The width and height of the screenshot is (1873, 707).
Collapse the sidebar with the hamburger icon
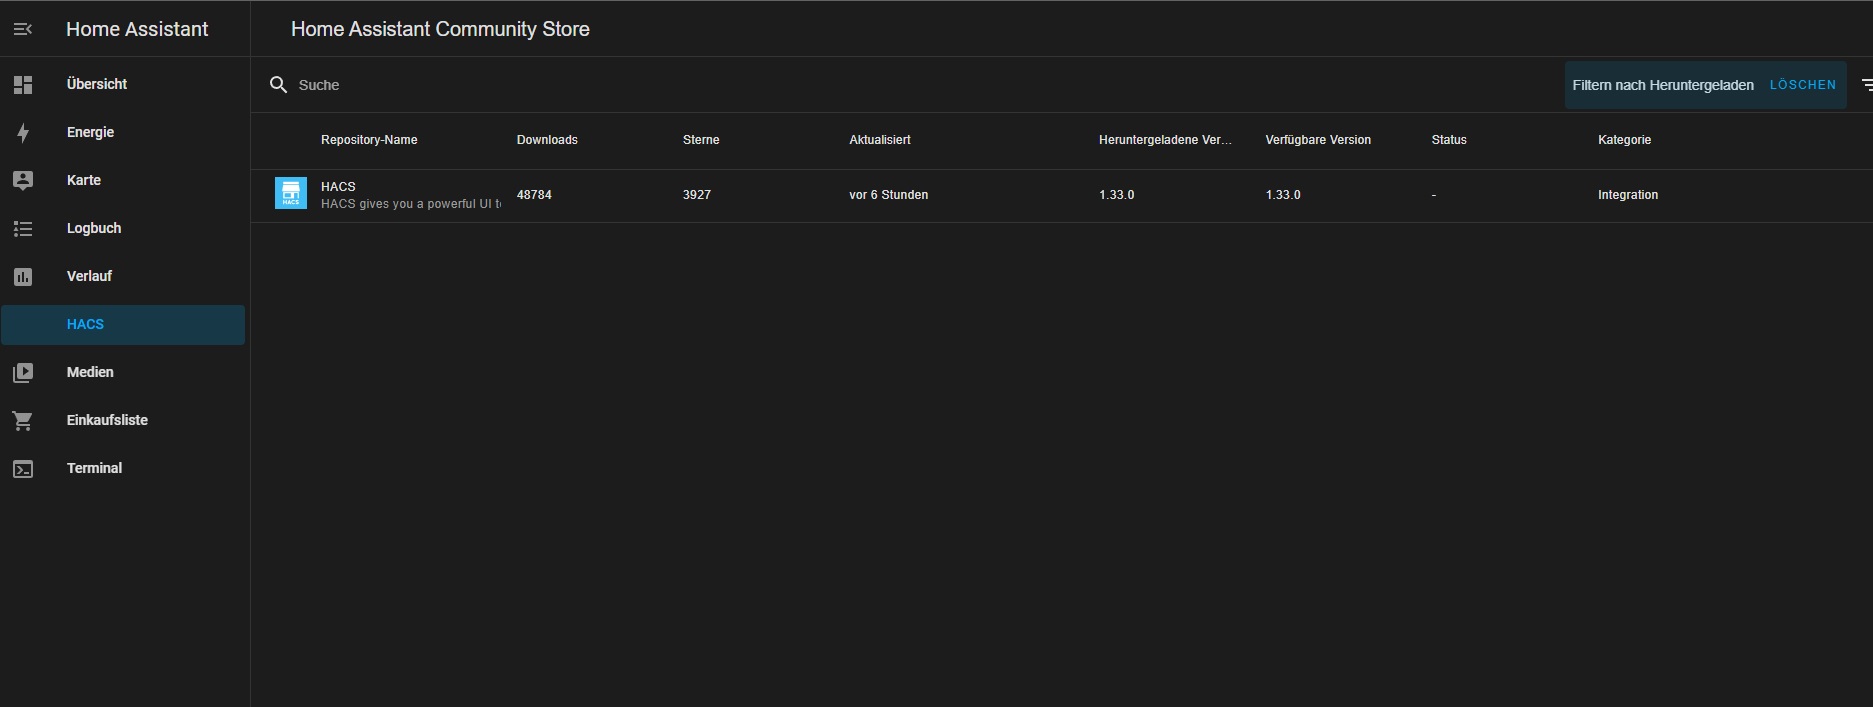pyautogui.click(x=23, y=29)
